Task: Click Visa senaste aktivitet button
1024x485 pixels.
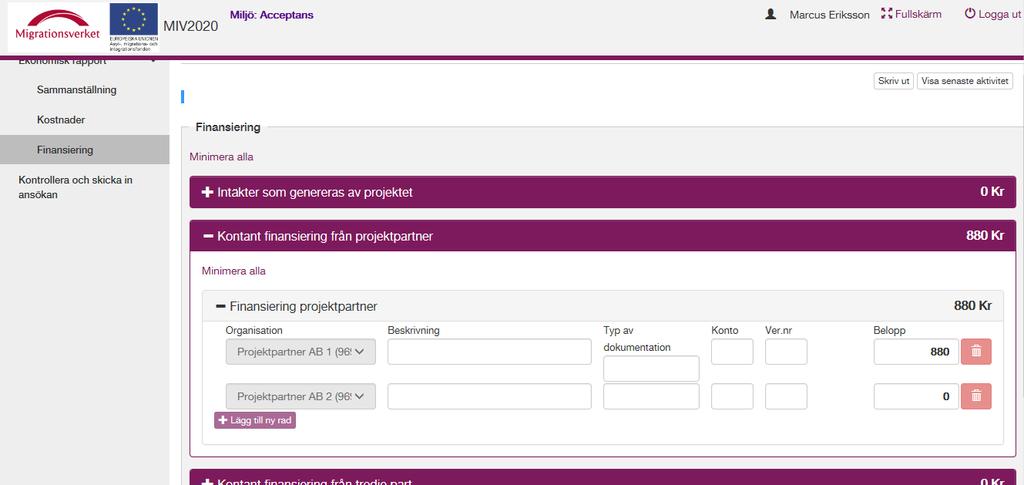Action: pyautogui.click(x=965, y=81)
